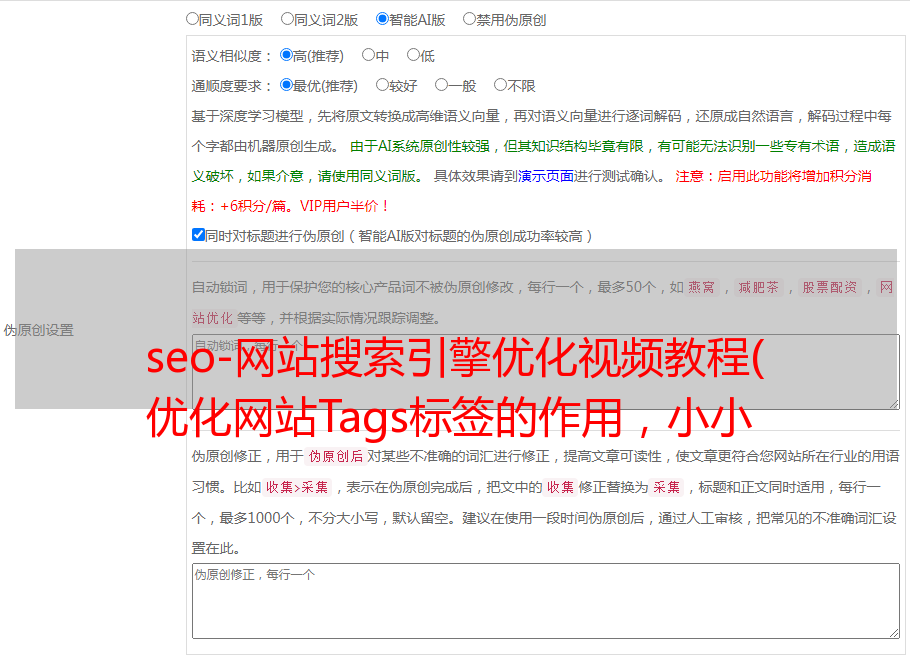Click resize handle of 伪原创修正 textarea
The width and height of the screenshot is (911, 658).
[x=894, y=633]
